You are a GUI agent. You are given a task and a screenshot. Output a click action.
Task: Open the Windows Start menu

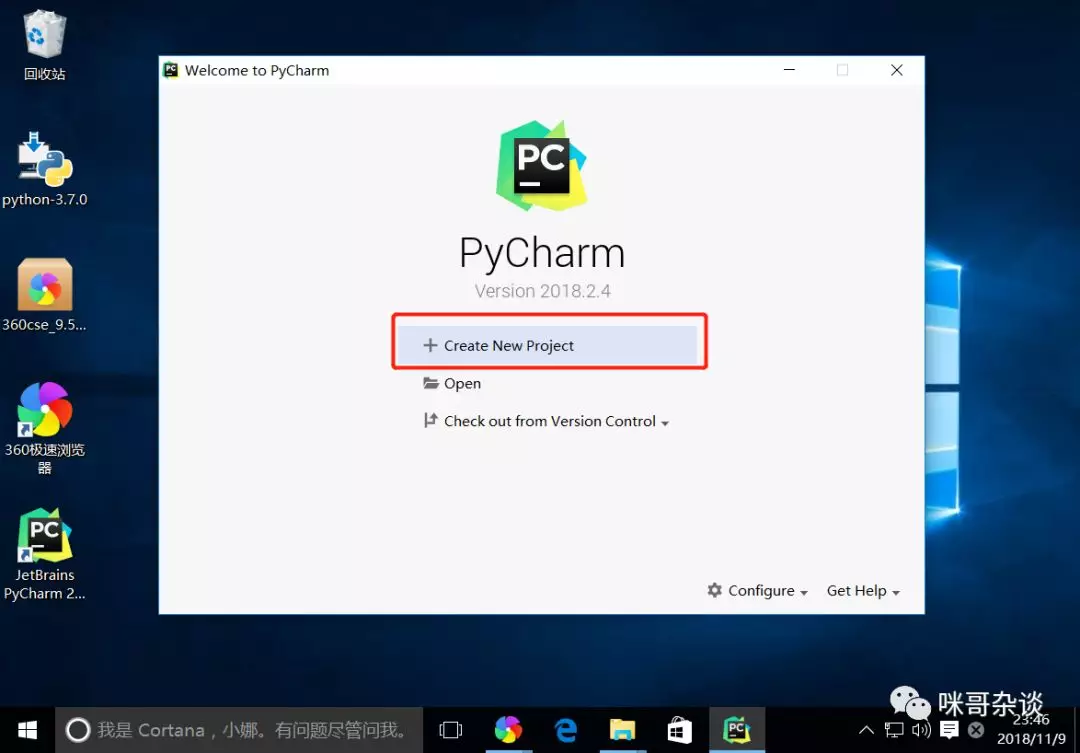coord(28,730)
